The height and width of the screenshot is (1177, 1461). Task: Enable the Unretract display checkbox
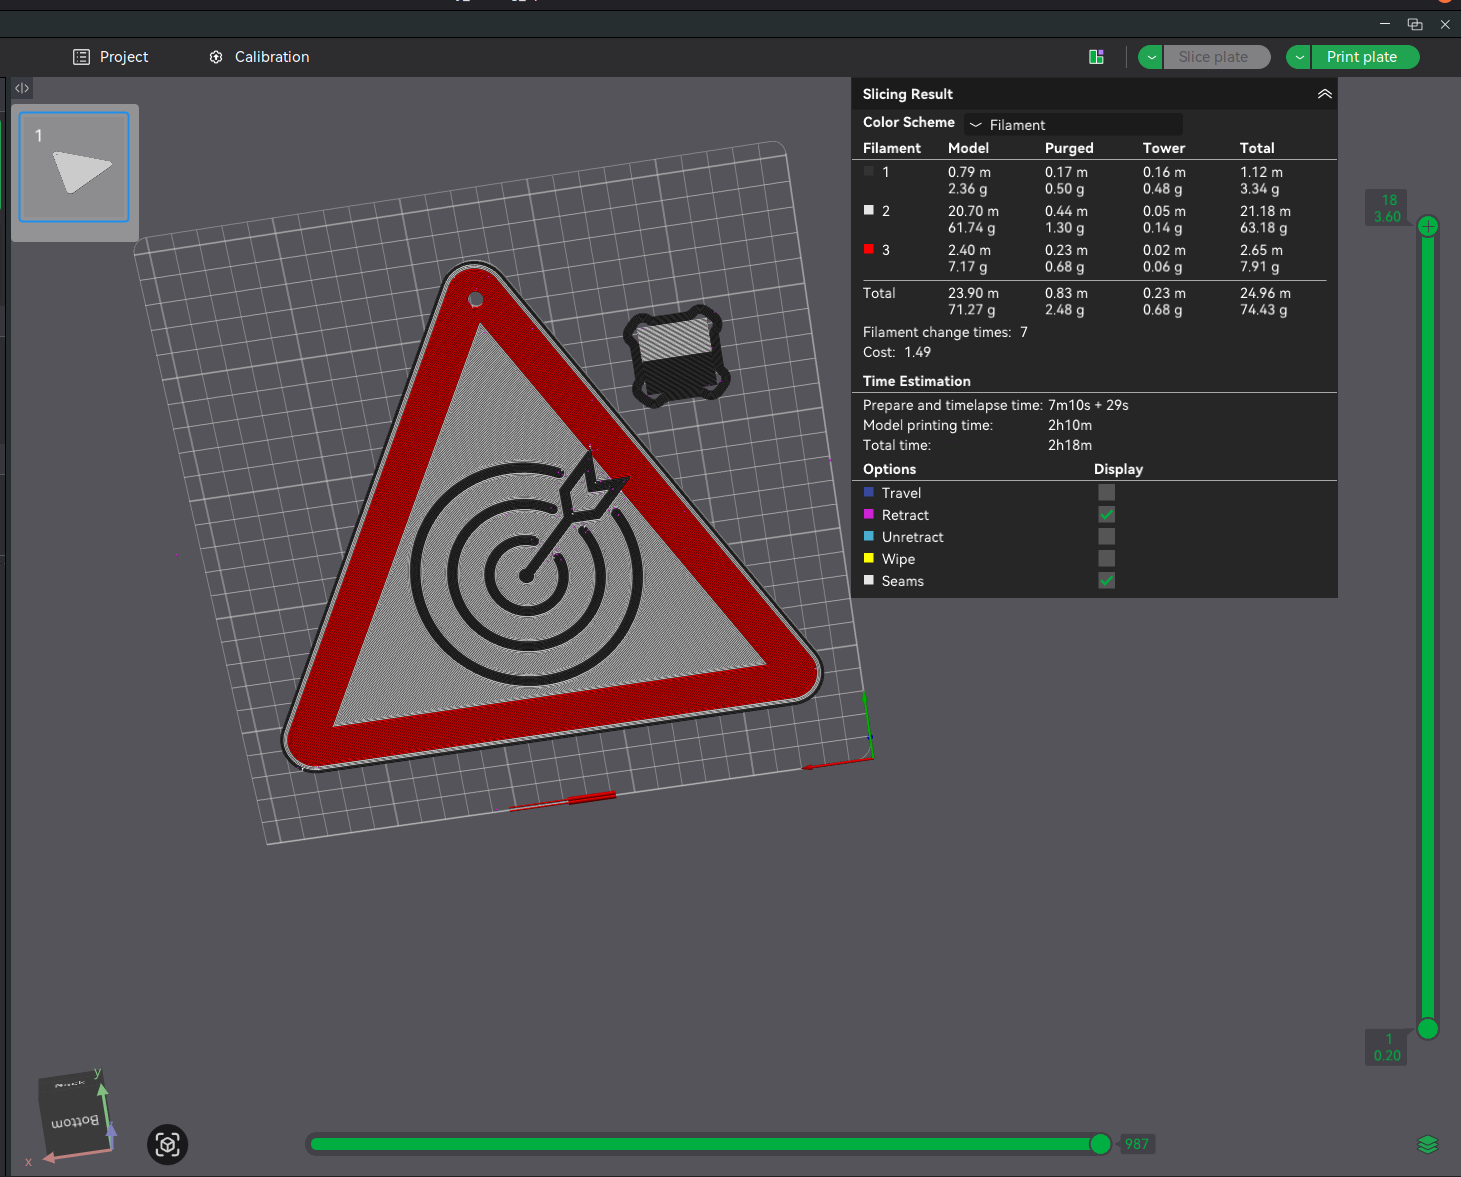pos(1106,536)
